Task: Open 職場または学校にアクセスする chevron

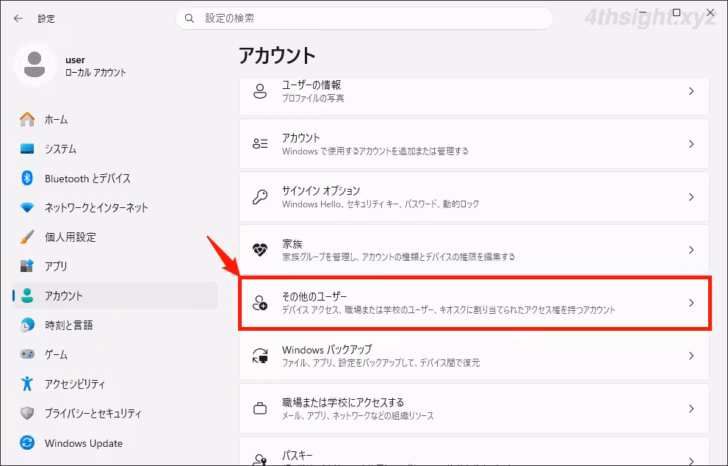Action: point(691,408)
